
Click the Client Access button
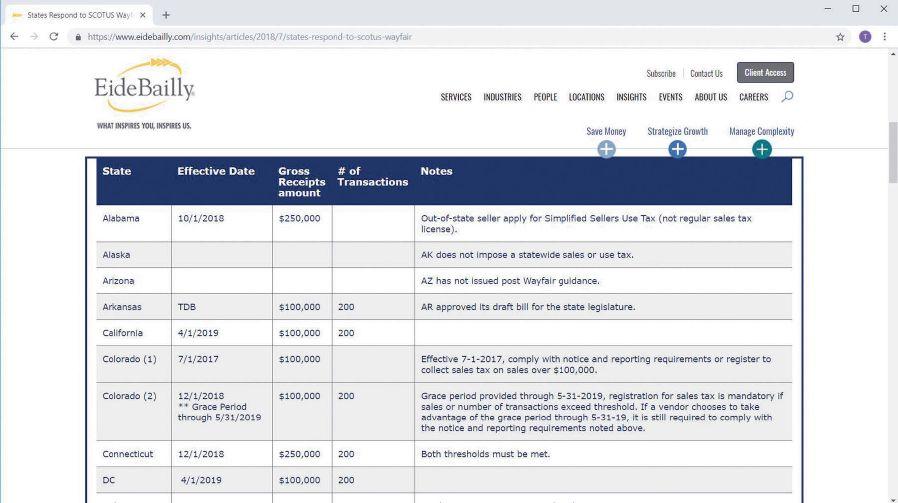click(765, 73)
